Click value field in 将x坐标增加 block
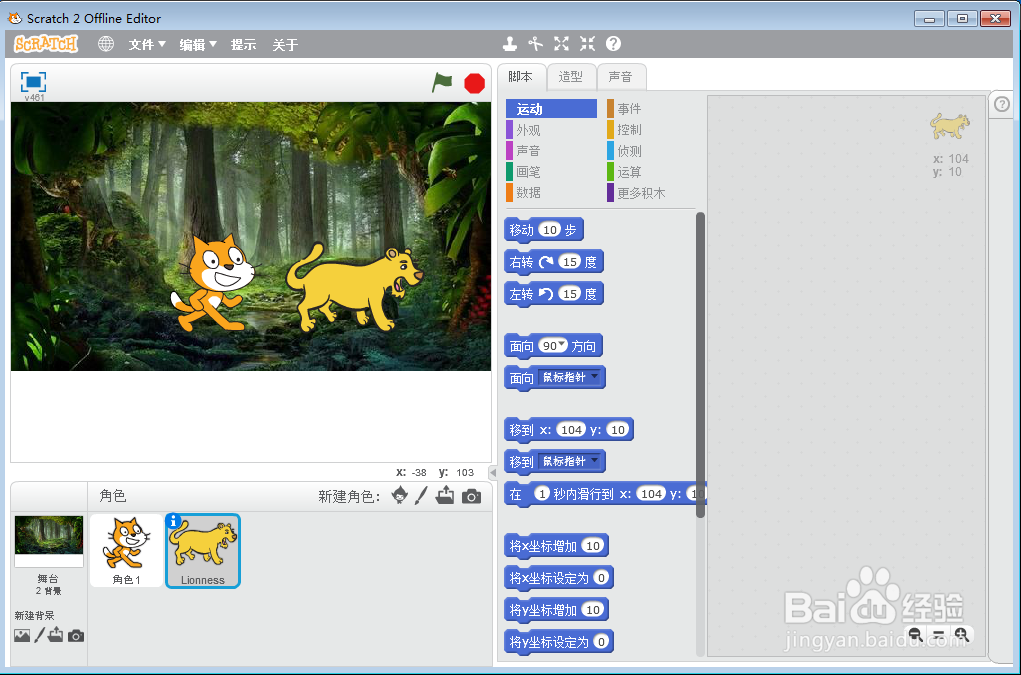1021x675 pixels. [x=593, y=545]
